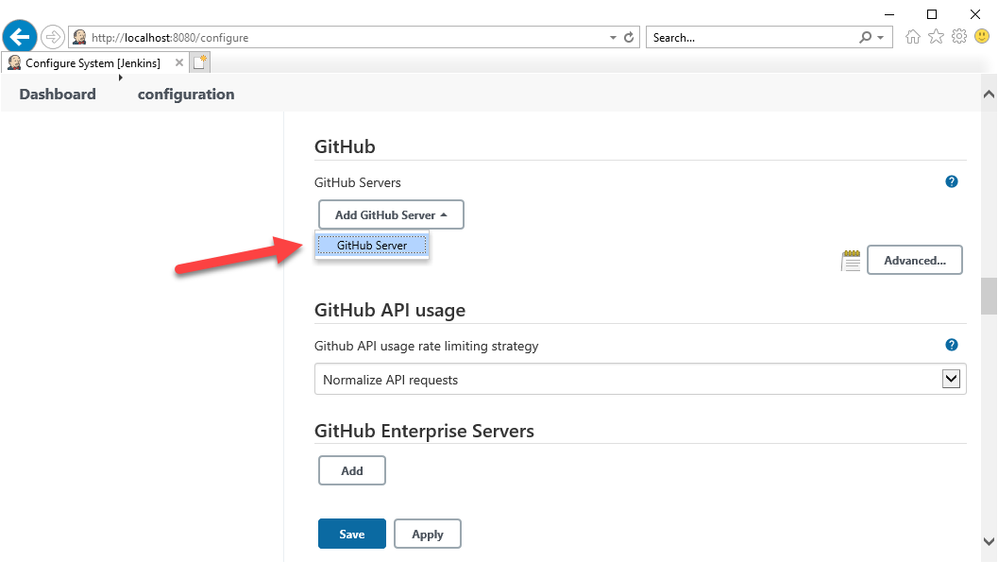This screenshot has height=563, width=998.
Task: Click the Jenkins favicon in address bar
Action: pyautogui.click(x=80, y=37)
